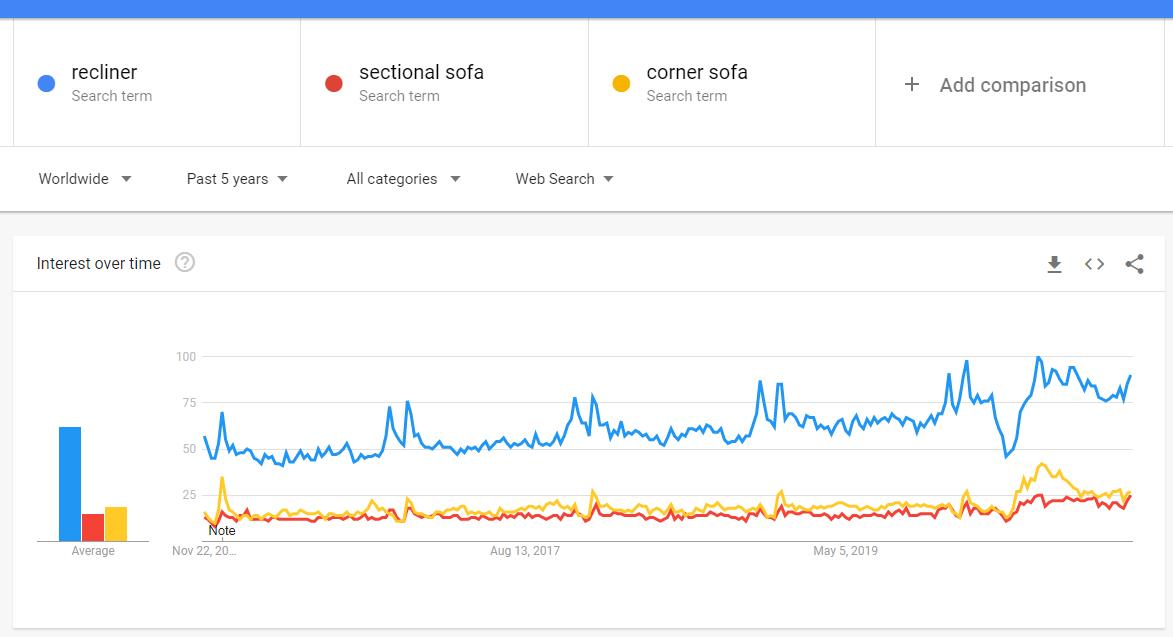Click the blue recliner average bar
The height and width of the screenshot is (637, 1173).
click(x=70, y=484)
